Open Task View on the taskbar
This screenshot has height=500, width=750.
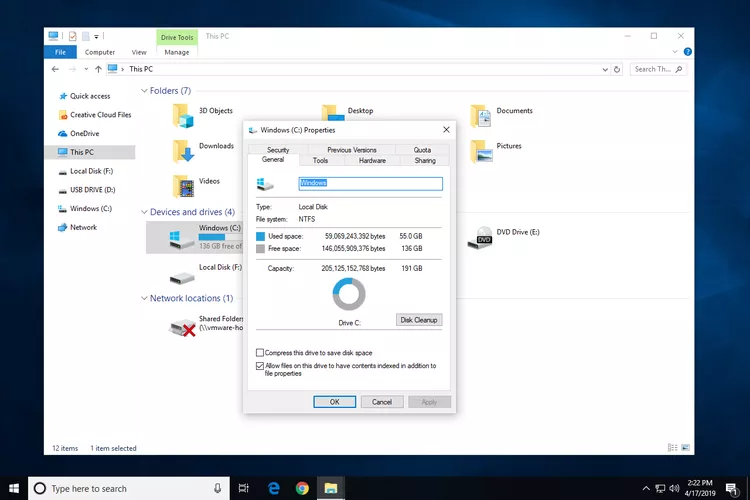click(243, 488)
